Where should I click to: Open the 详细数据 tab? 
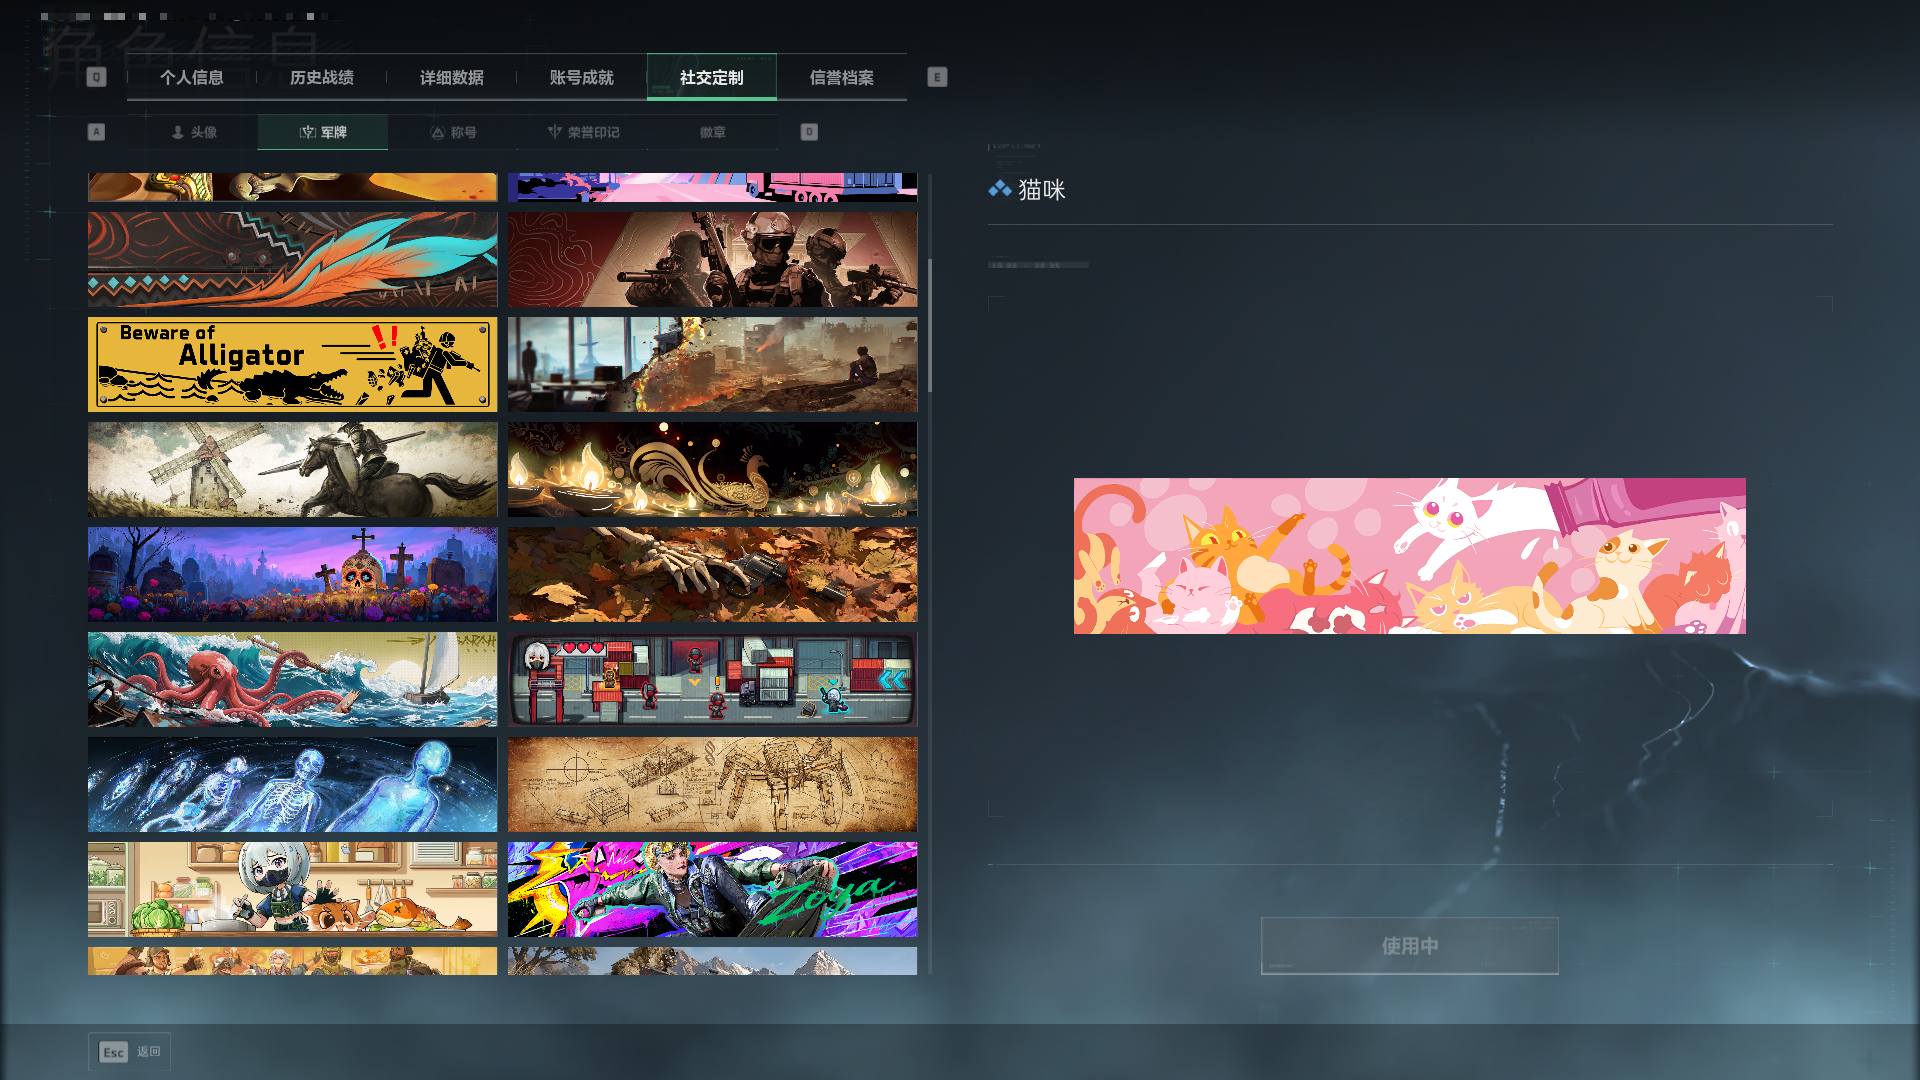click(x=451, y=77)
